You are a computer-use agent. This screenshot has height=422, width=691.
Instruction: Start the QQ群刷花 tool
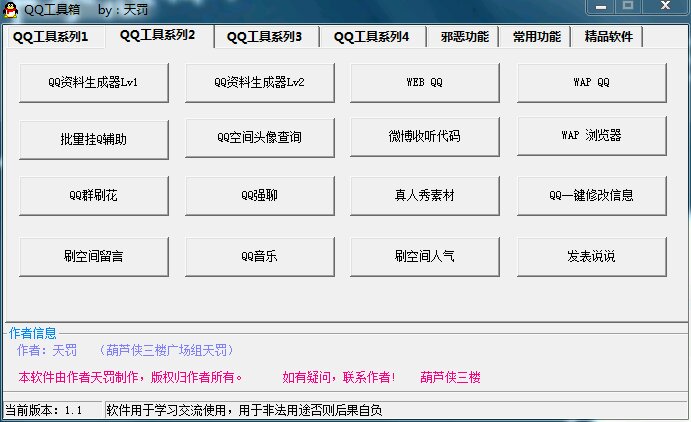point(94,196)
